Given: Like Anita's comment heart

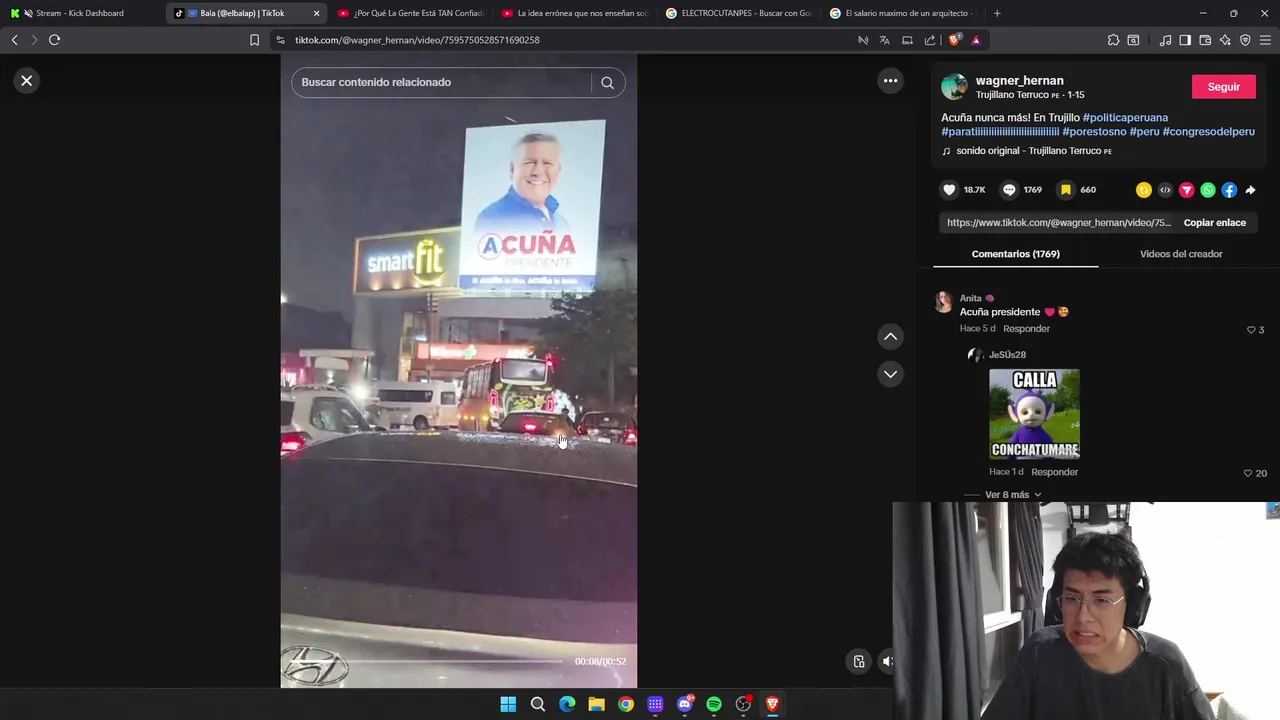Looking at the screenshot, I should [1251, 330].
